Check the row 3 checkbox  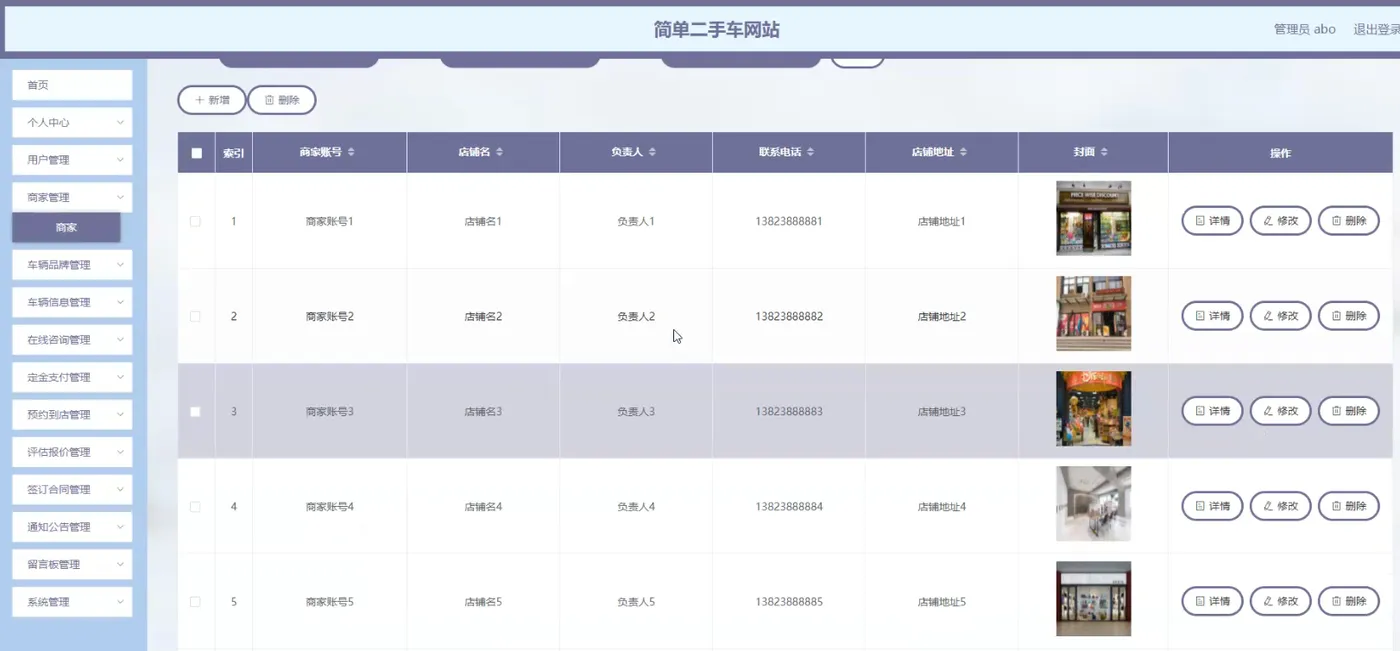click(195, 411)
